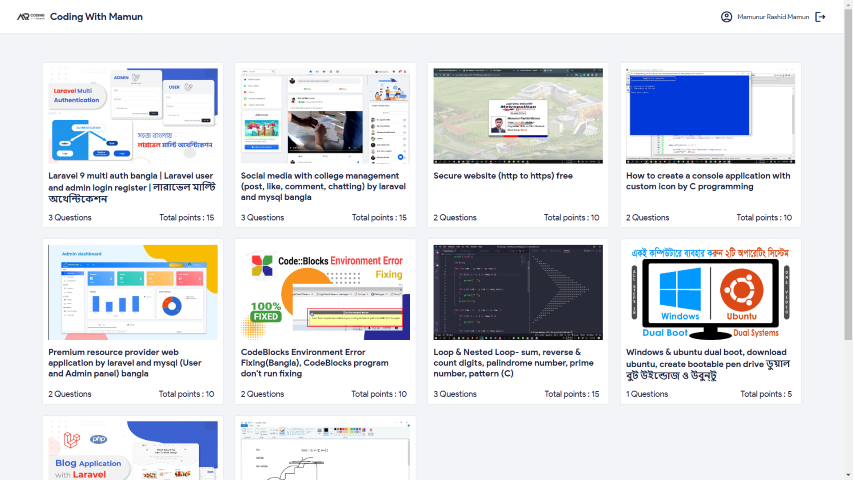Click the Loop & Nested Loop quiz title

click(x=514, y=363)
